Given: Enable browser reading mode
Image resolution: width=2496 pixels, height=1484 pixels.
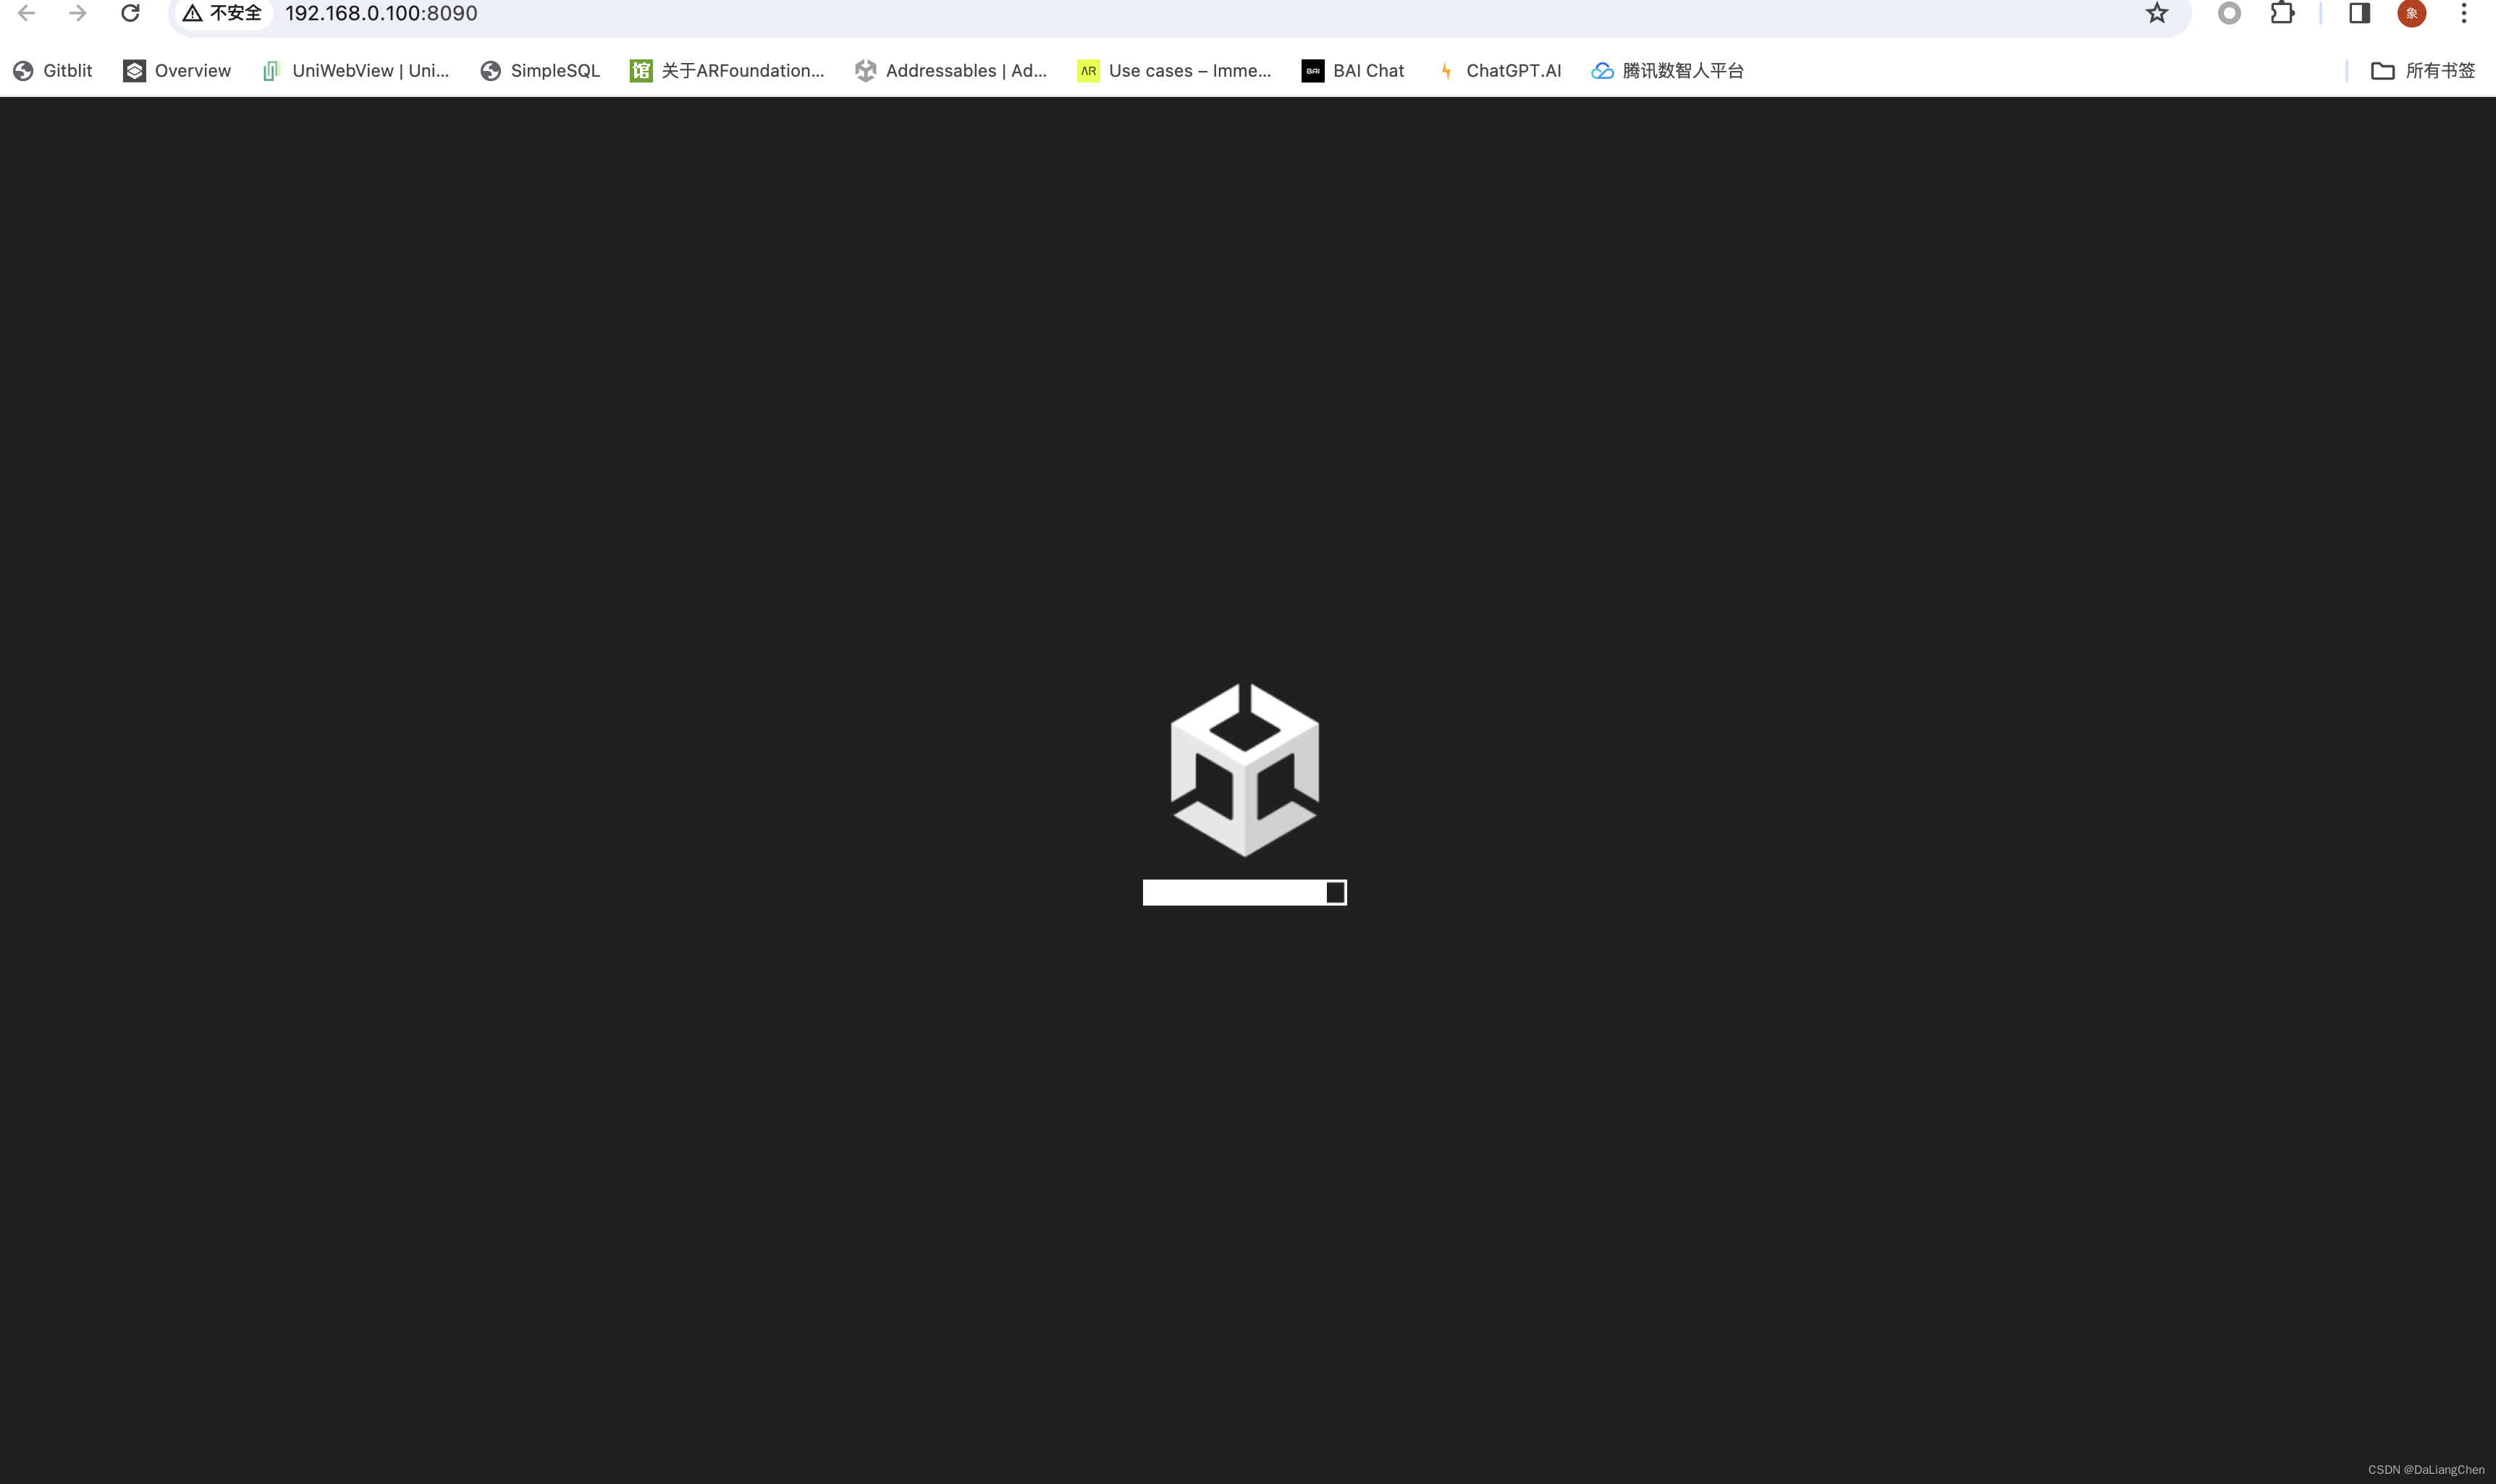Looking at the screenshot, I should click(2360, 16).
